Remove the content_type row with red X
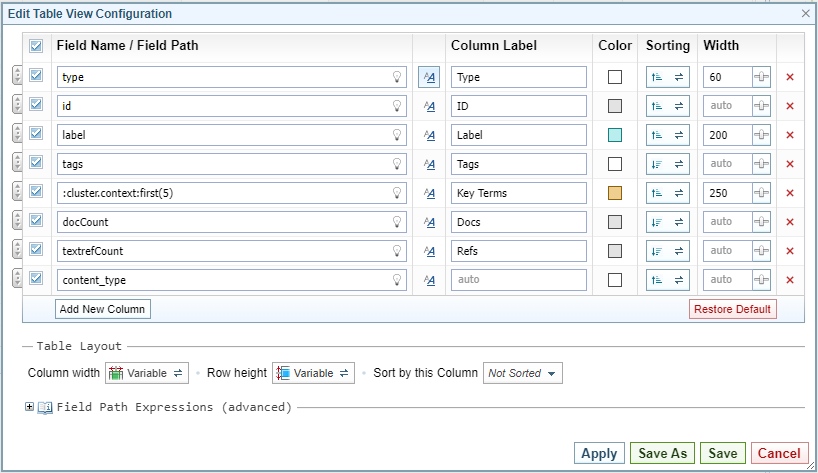818x473 pixels. (x=790, y=280)
